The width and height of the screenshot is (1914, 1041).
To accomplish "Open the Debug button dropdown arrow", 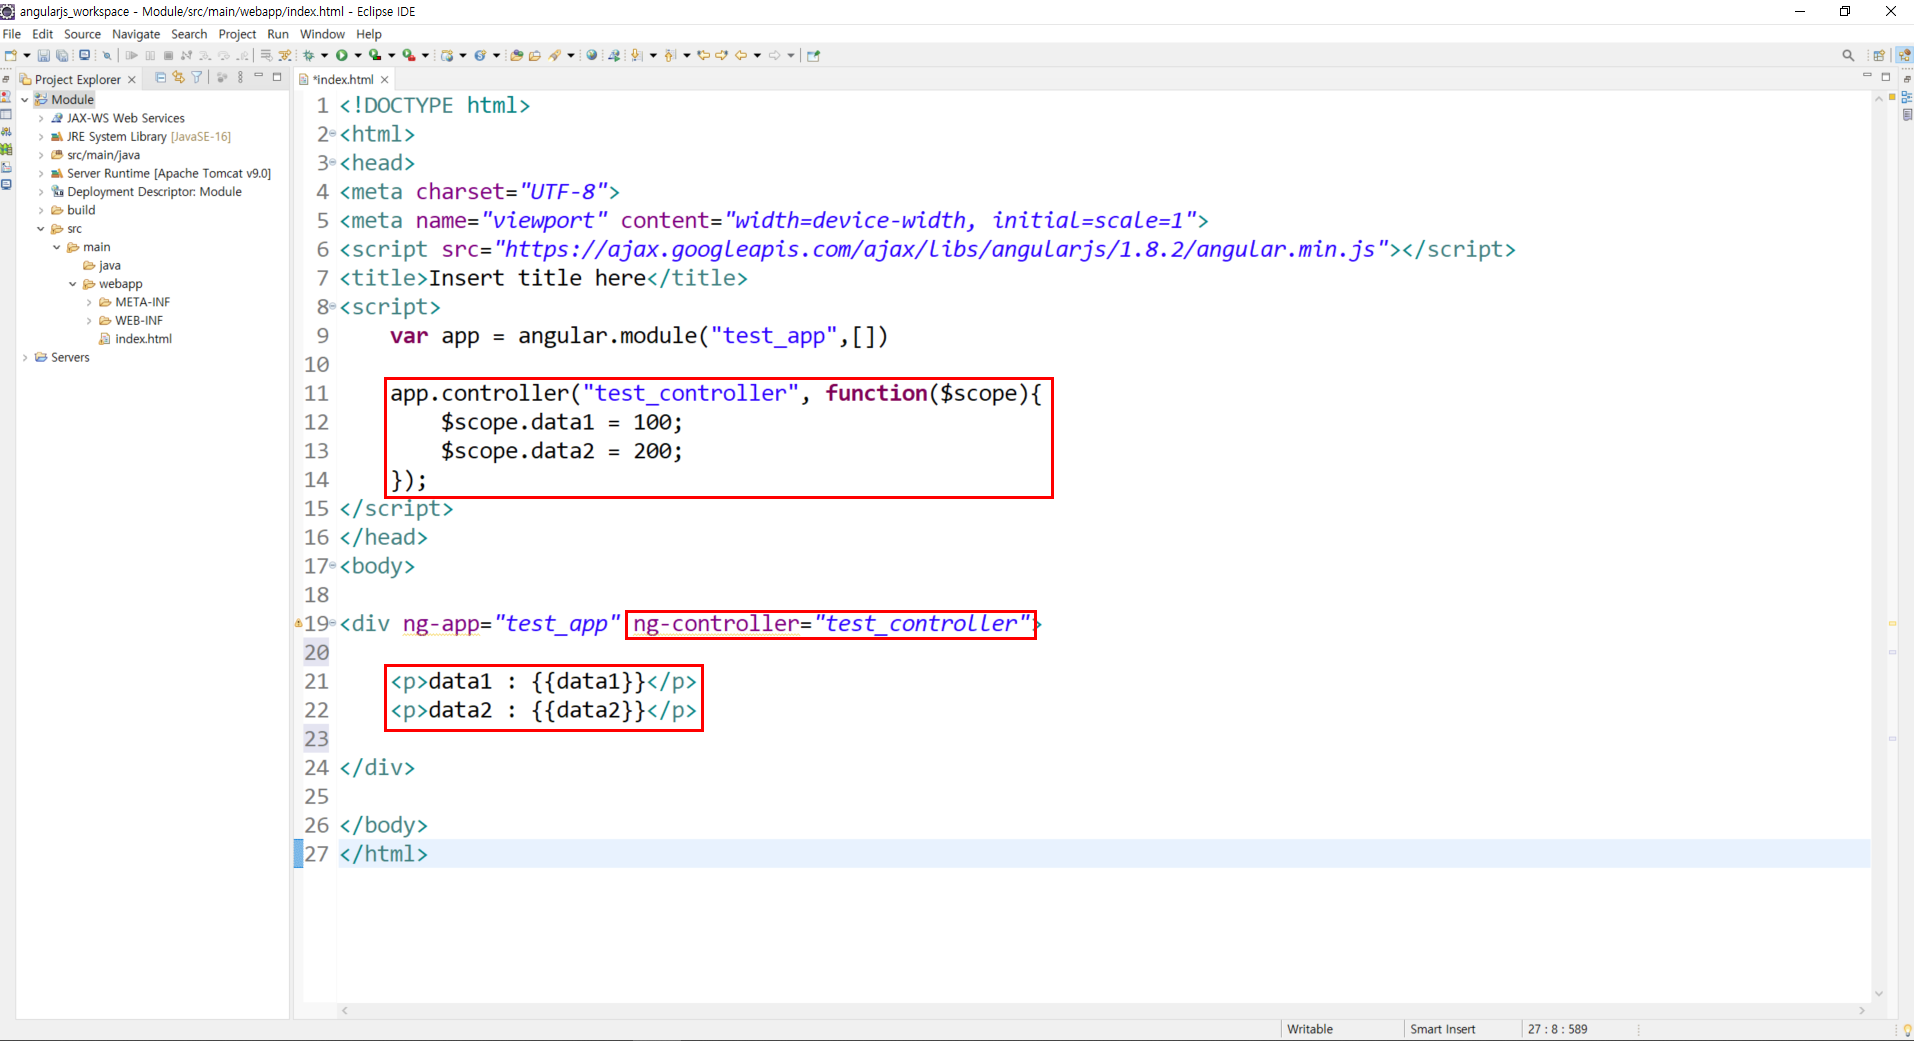I will click(324, 56).
